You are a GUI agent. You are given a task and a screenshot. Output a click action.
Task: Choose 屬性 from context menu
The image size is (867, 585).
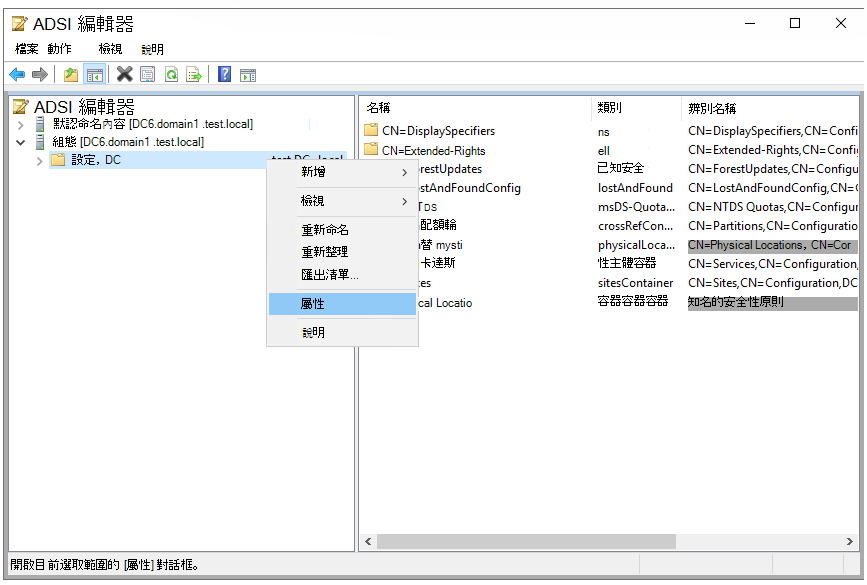343,304
